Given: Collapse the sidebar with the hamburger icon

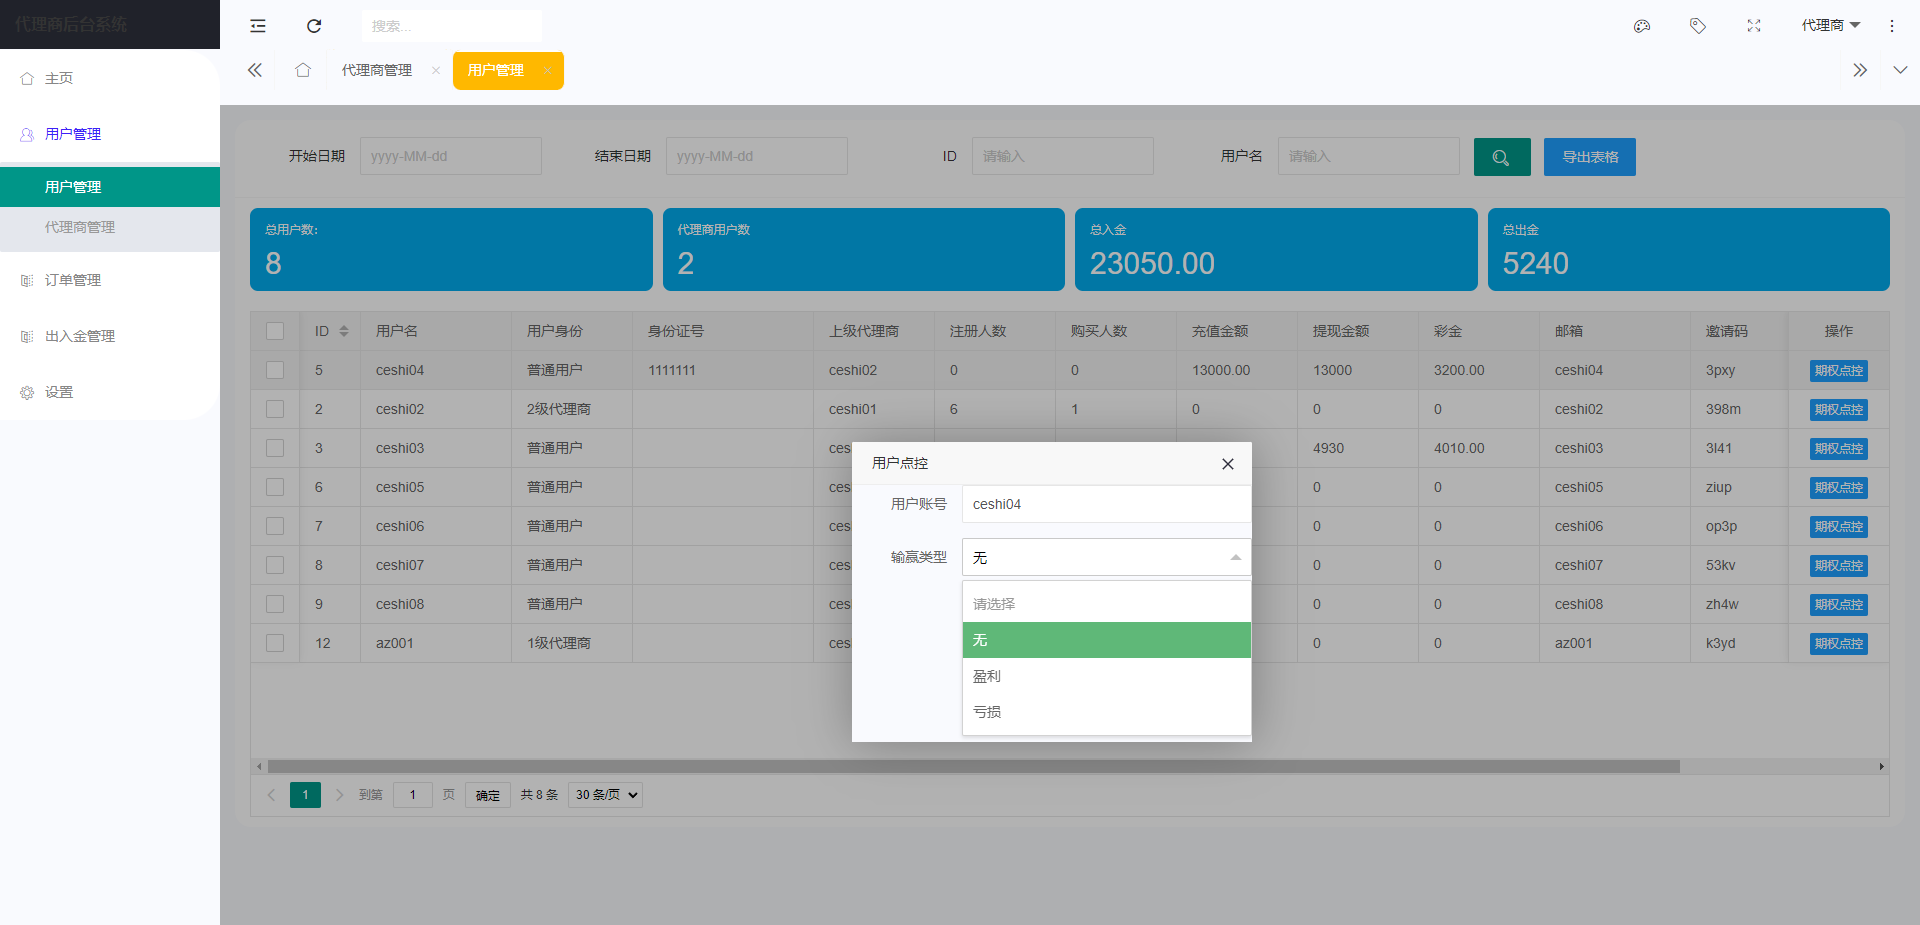Looking at the screenshot, I should (258, 26).
